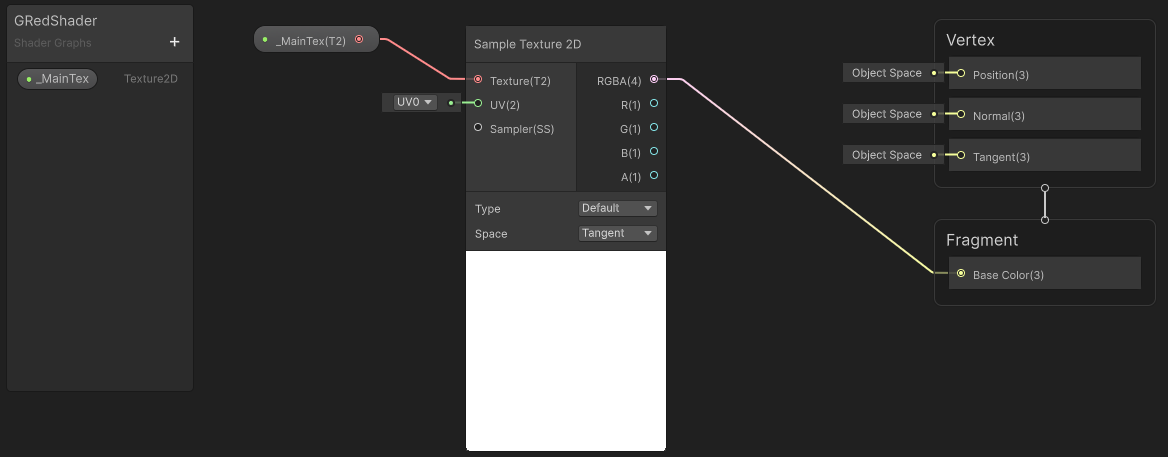Screen dimensions: 1168x457
Task: Select the _MainTex property in the Blackboard
Action: [x=58, y=79]
